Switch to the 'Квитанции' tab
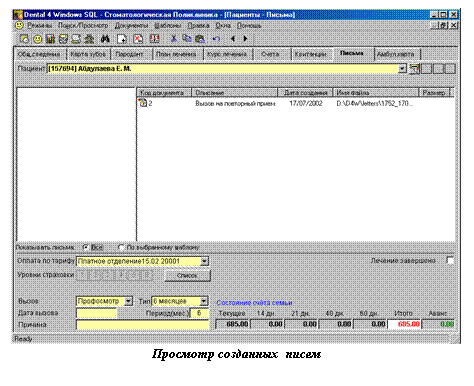 click(x=310, y=54)
